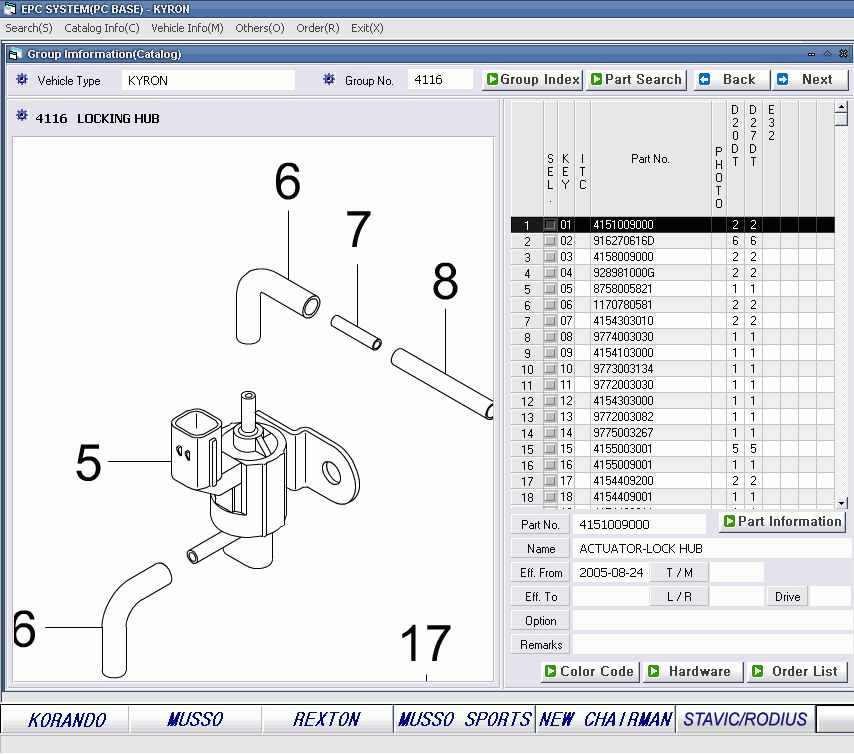The height and width of the screenshot is (754, 854).
Task: Click the Group Index green arrow icon
Action: pos(492,80)
